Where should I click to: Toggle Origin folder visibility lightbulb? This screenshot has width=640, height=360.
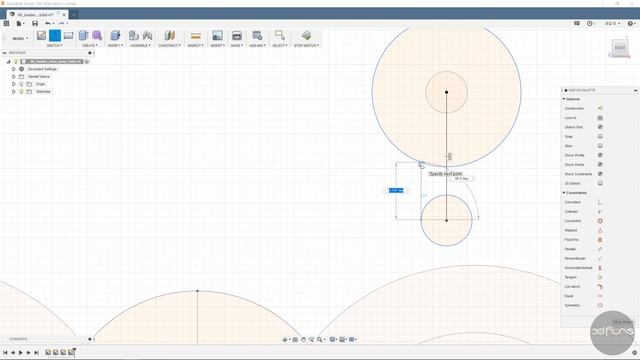tap(21, 84)
